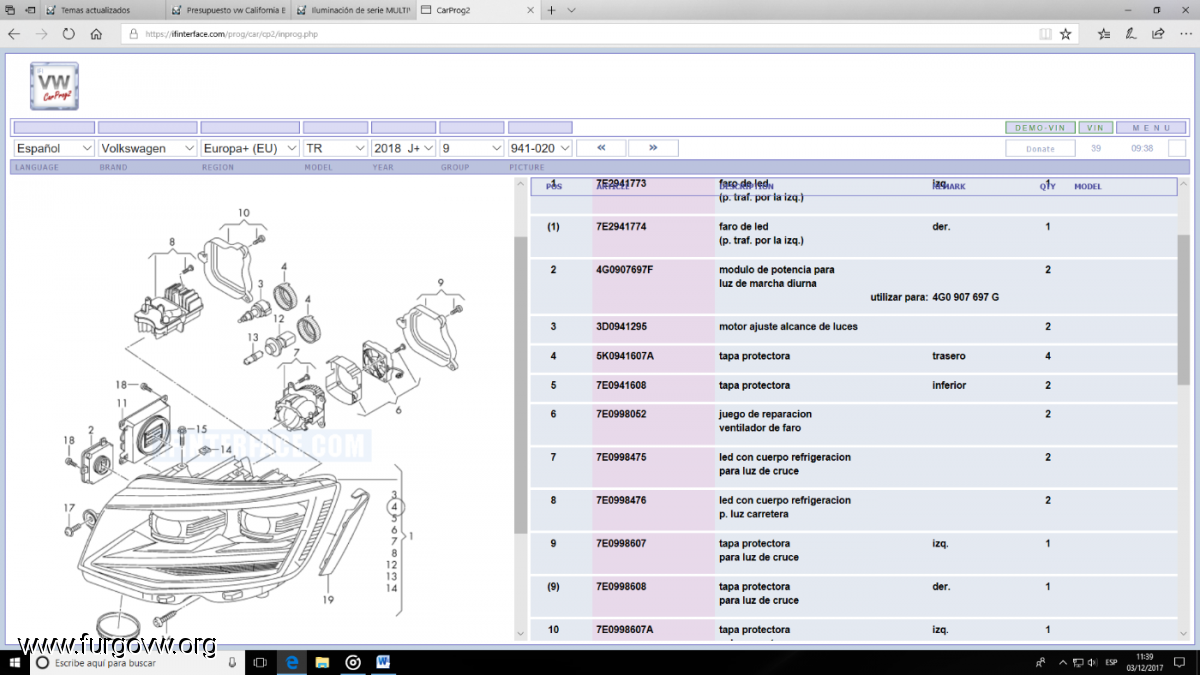Click the diagram panel vertical scrollbar
1200x675 pixels.
[x=520, y=385]
